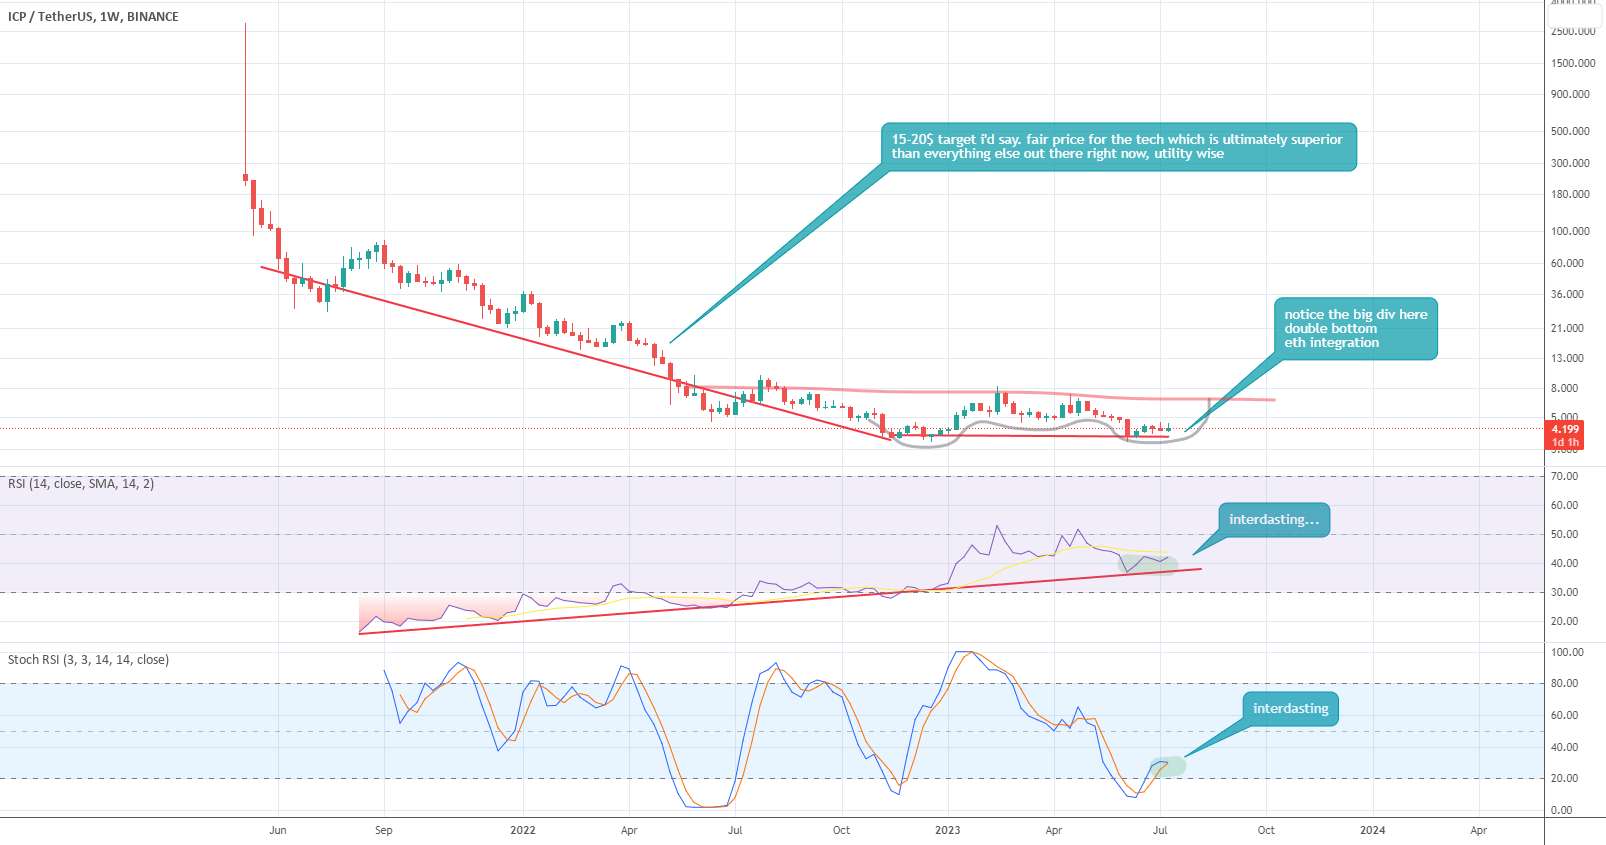Viewport: 1606px width, 845px height.
Task: Click the 'interdasting...' RSI callout
Action: [1274, 520]
